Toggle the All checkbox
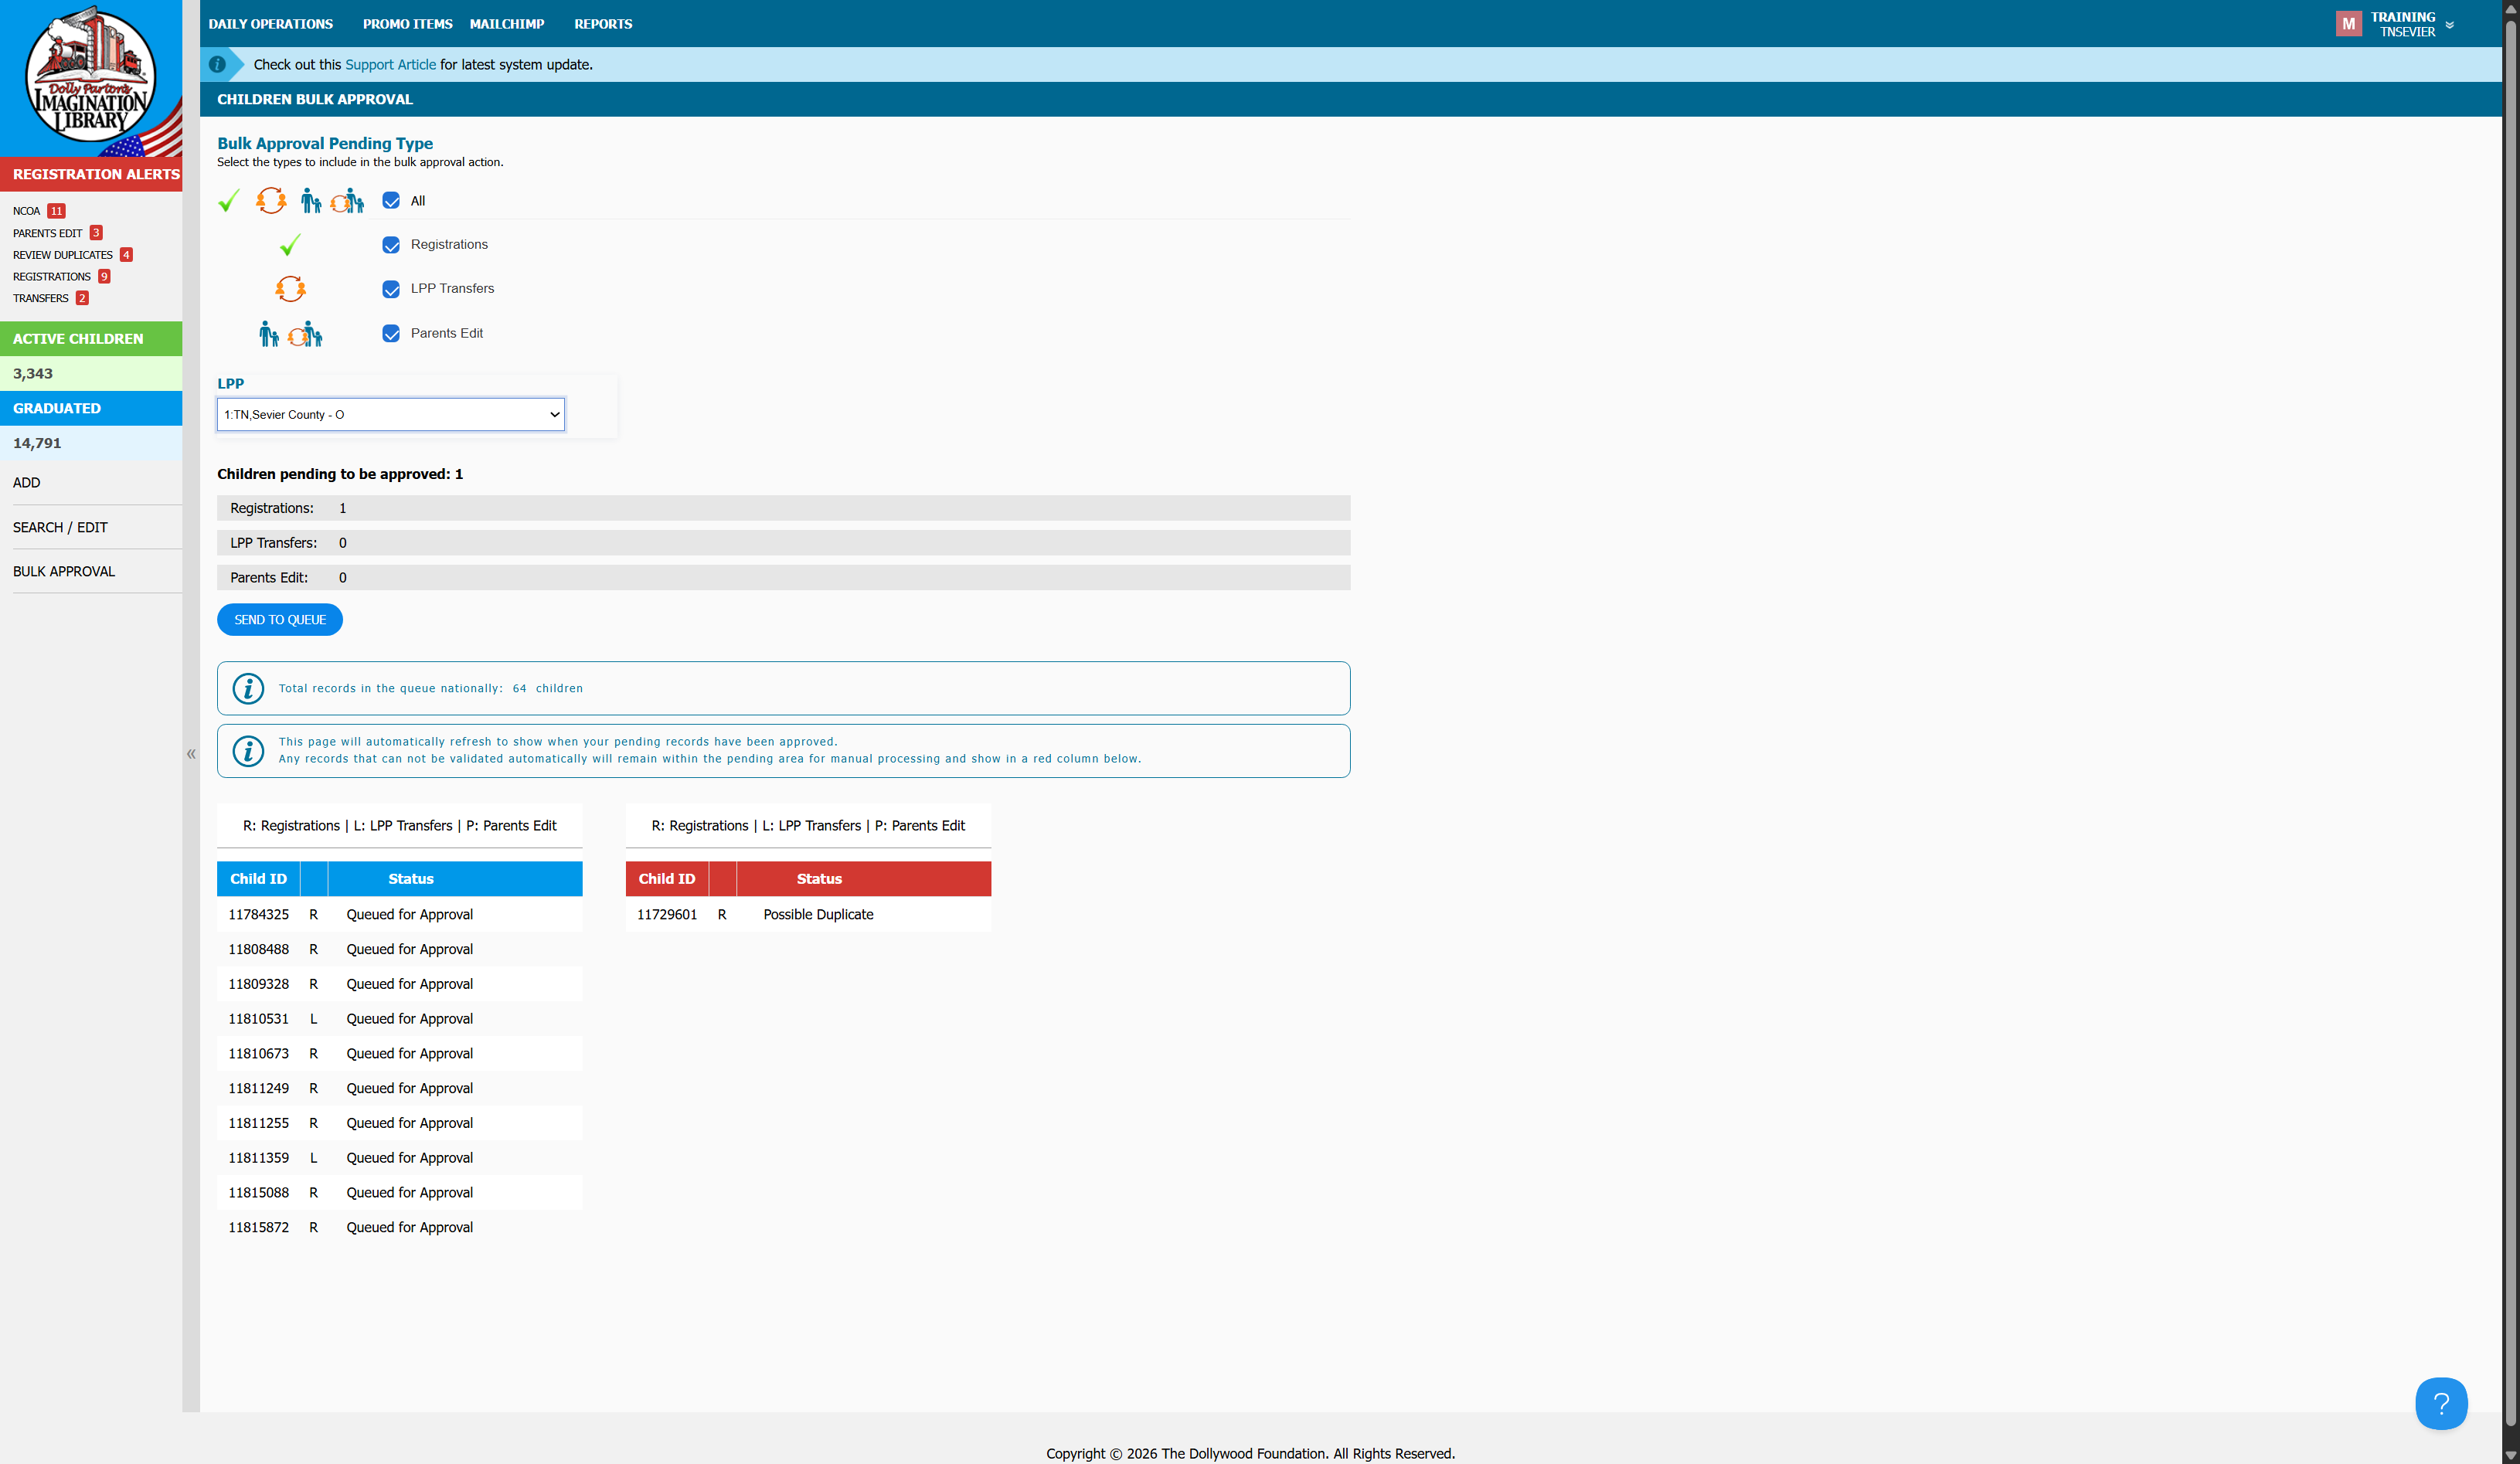This screenshot has width=2520, height=1464. click(x=391, y=201)
